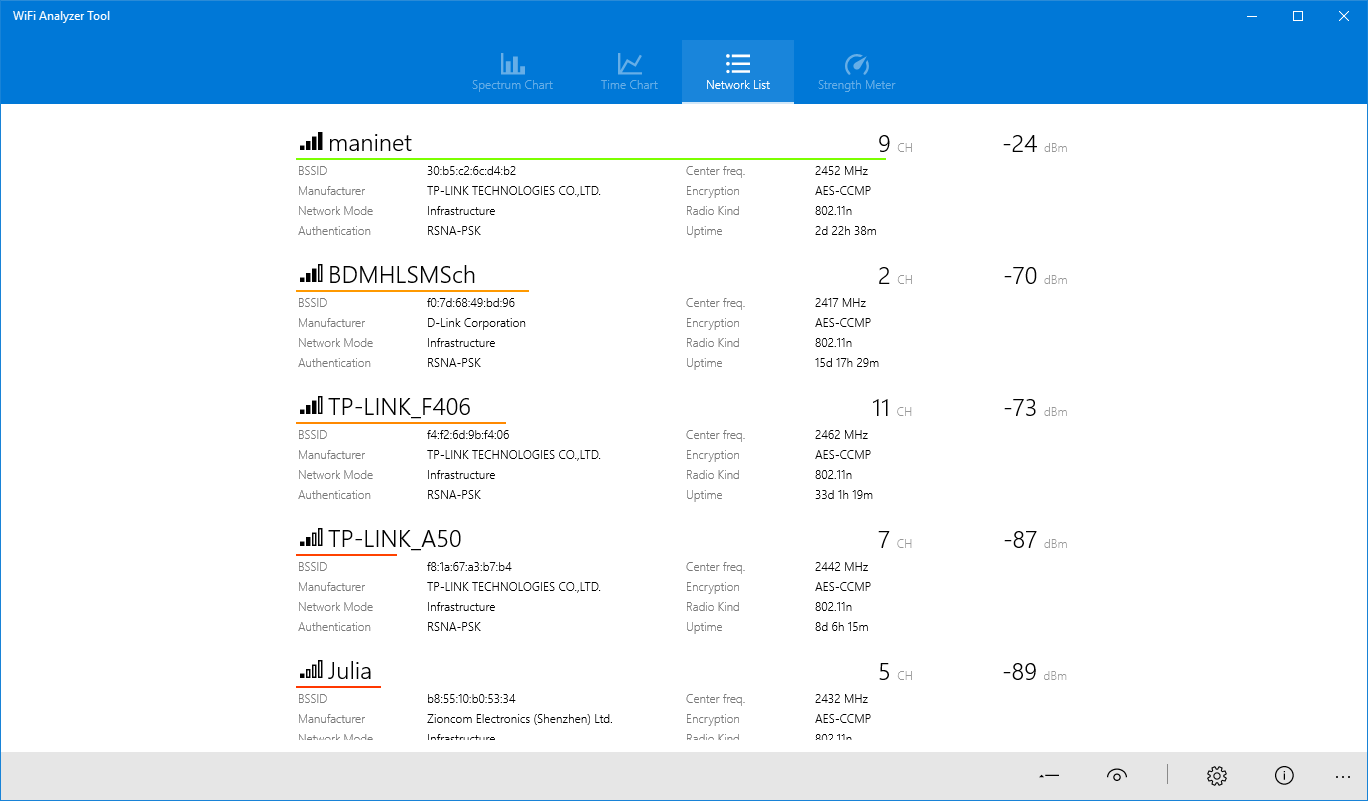The width and height of the screenshot is (1368, 801).
Task: Select the maninet network entry
Action: point(371,142)
